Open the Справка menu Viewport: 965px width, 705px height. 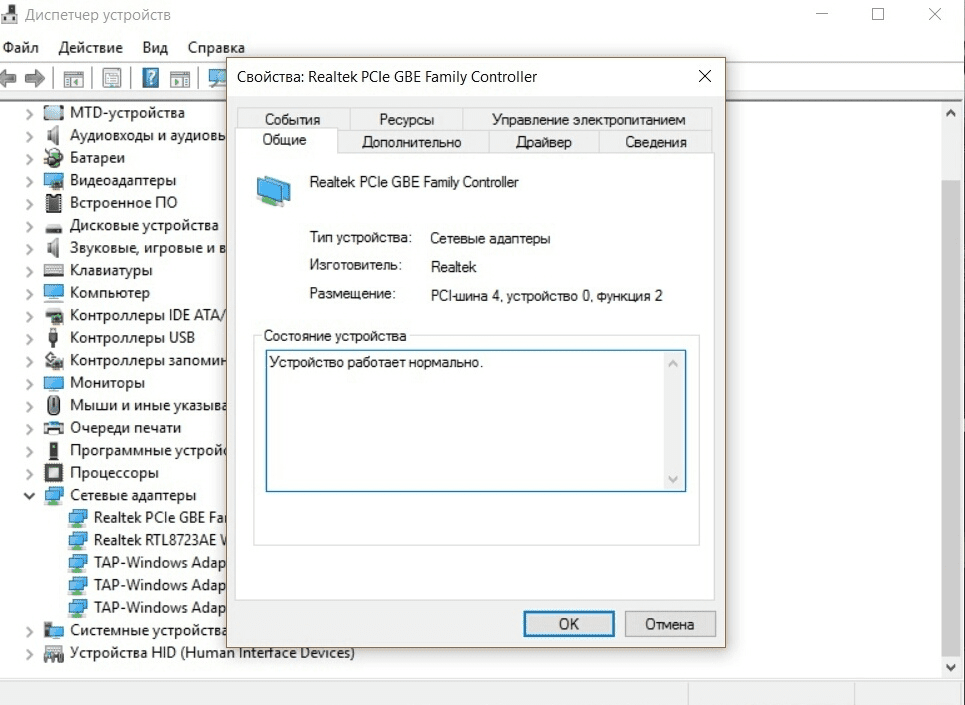click(216, 47)
